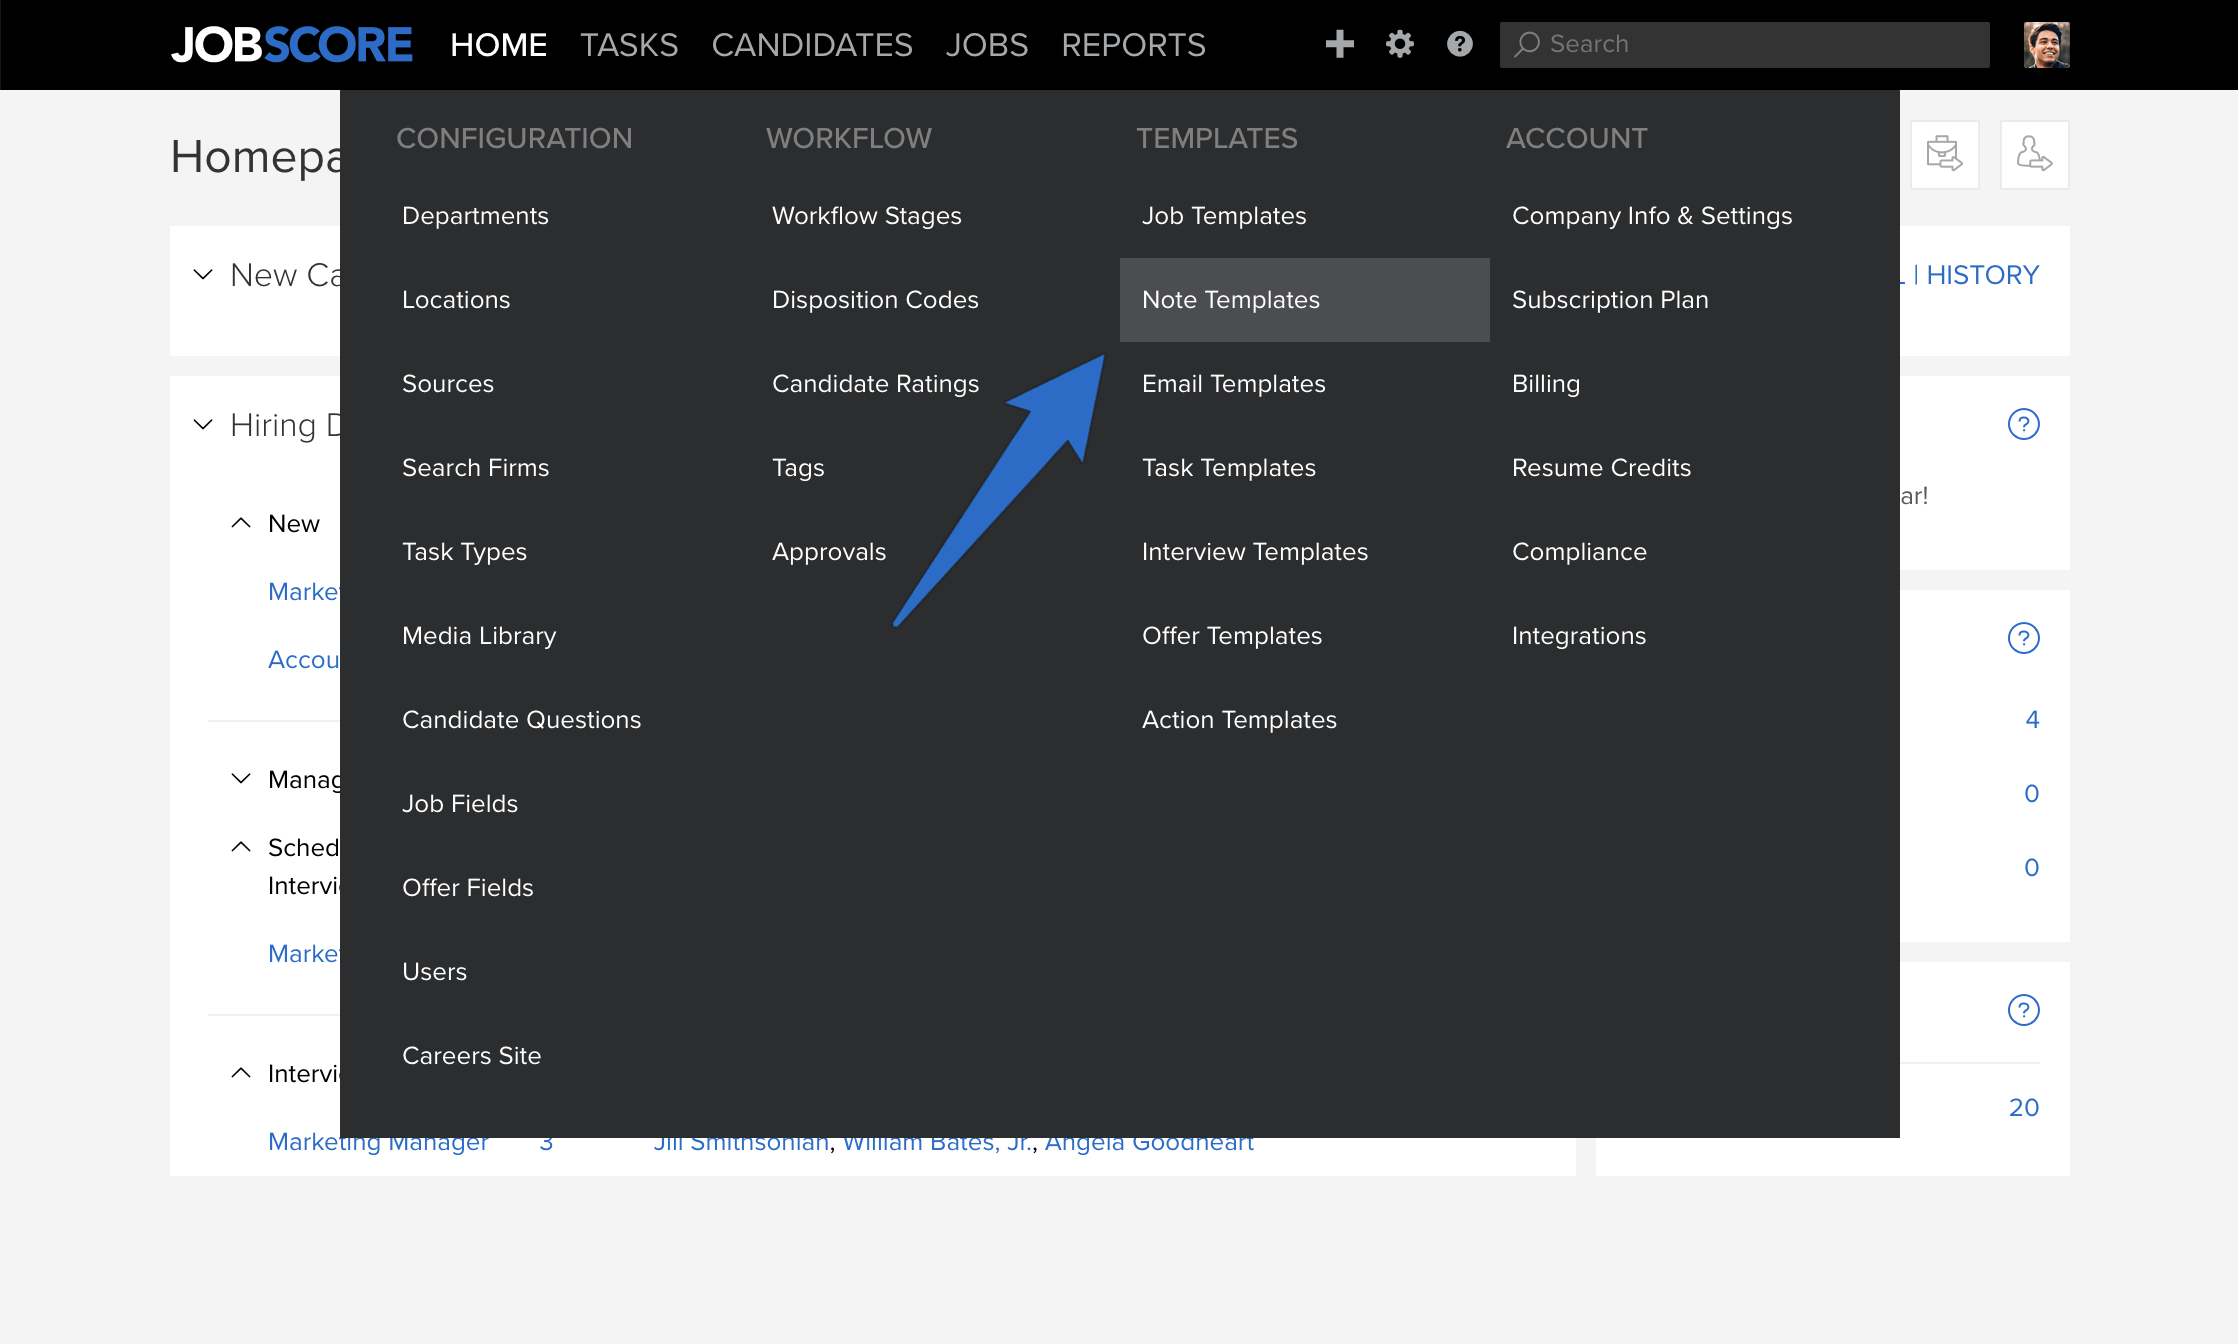Select Resume Credits
Screen dimensions: 2238x1344
(x=1601, y=468)
